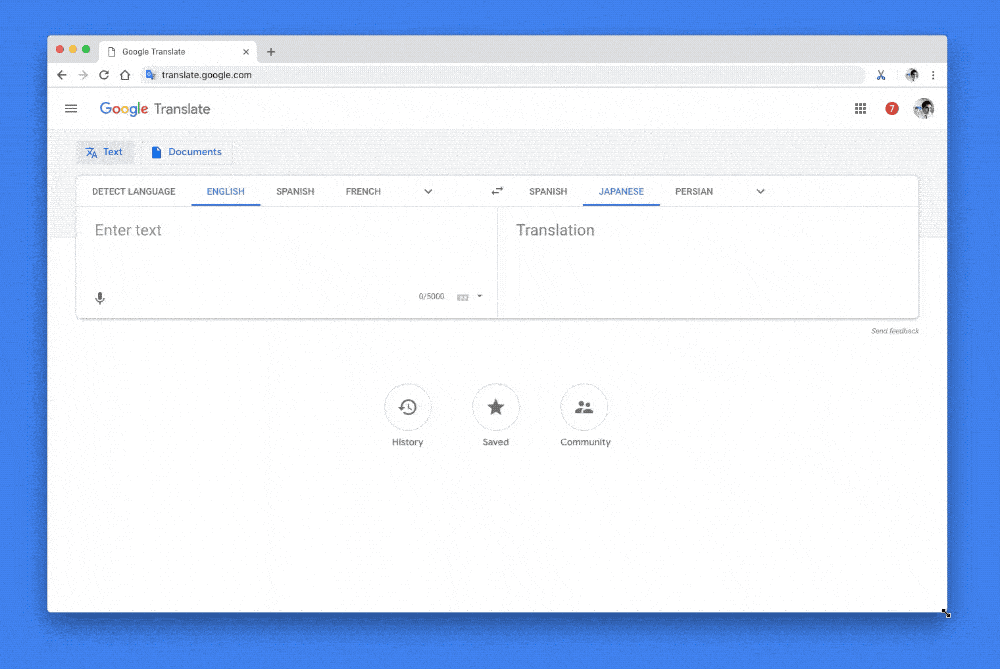Screen dimensions: 1000x669
Task: Open the Saved translations star
Action: (496, 408)
